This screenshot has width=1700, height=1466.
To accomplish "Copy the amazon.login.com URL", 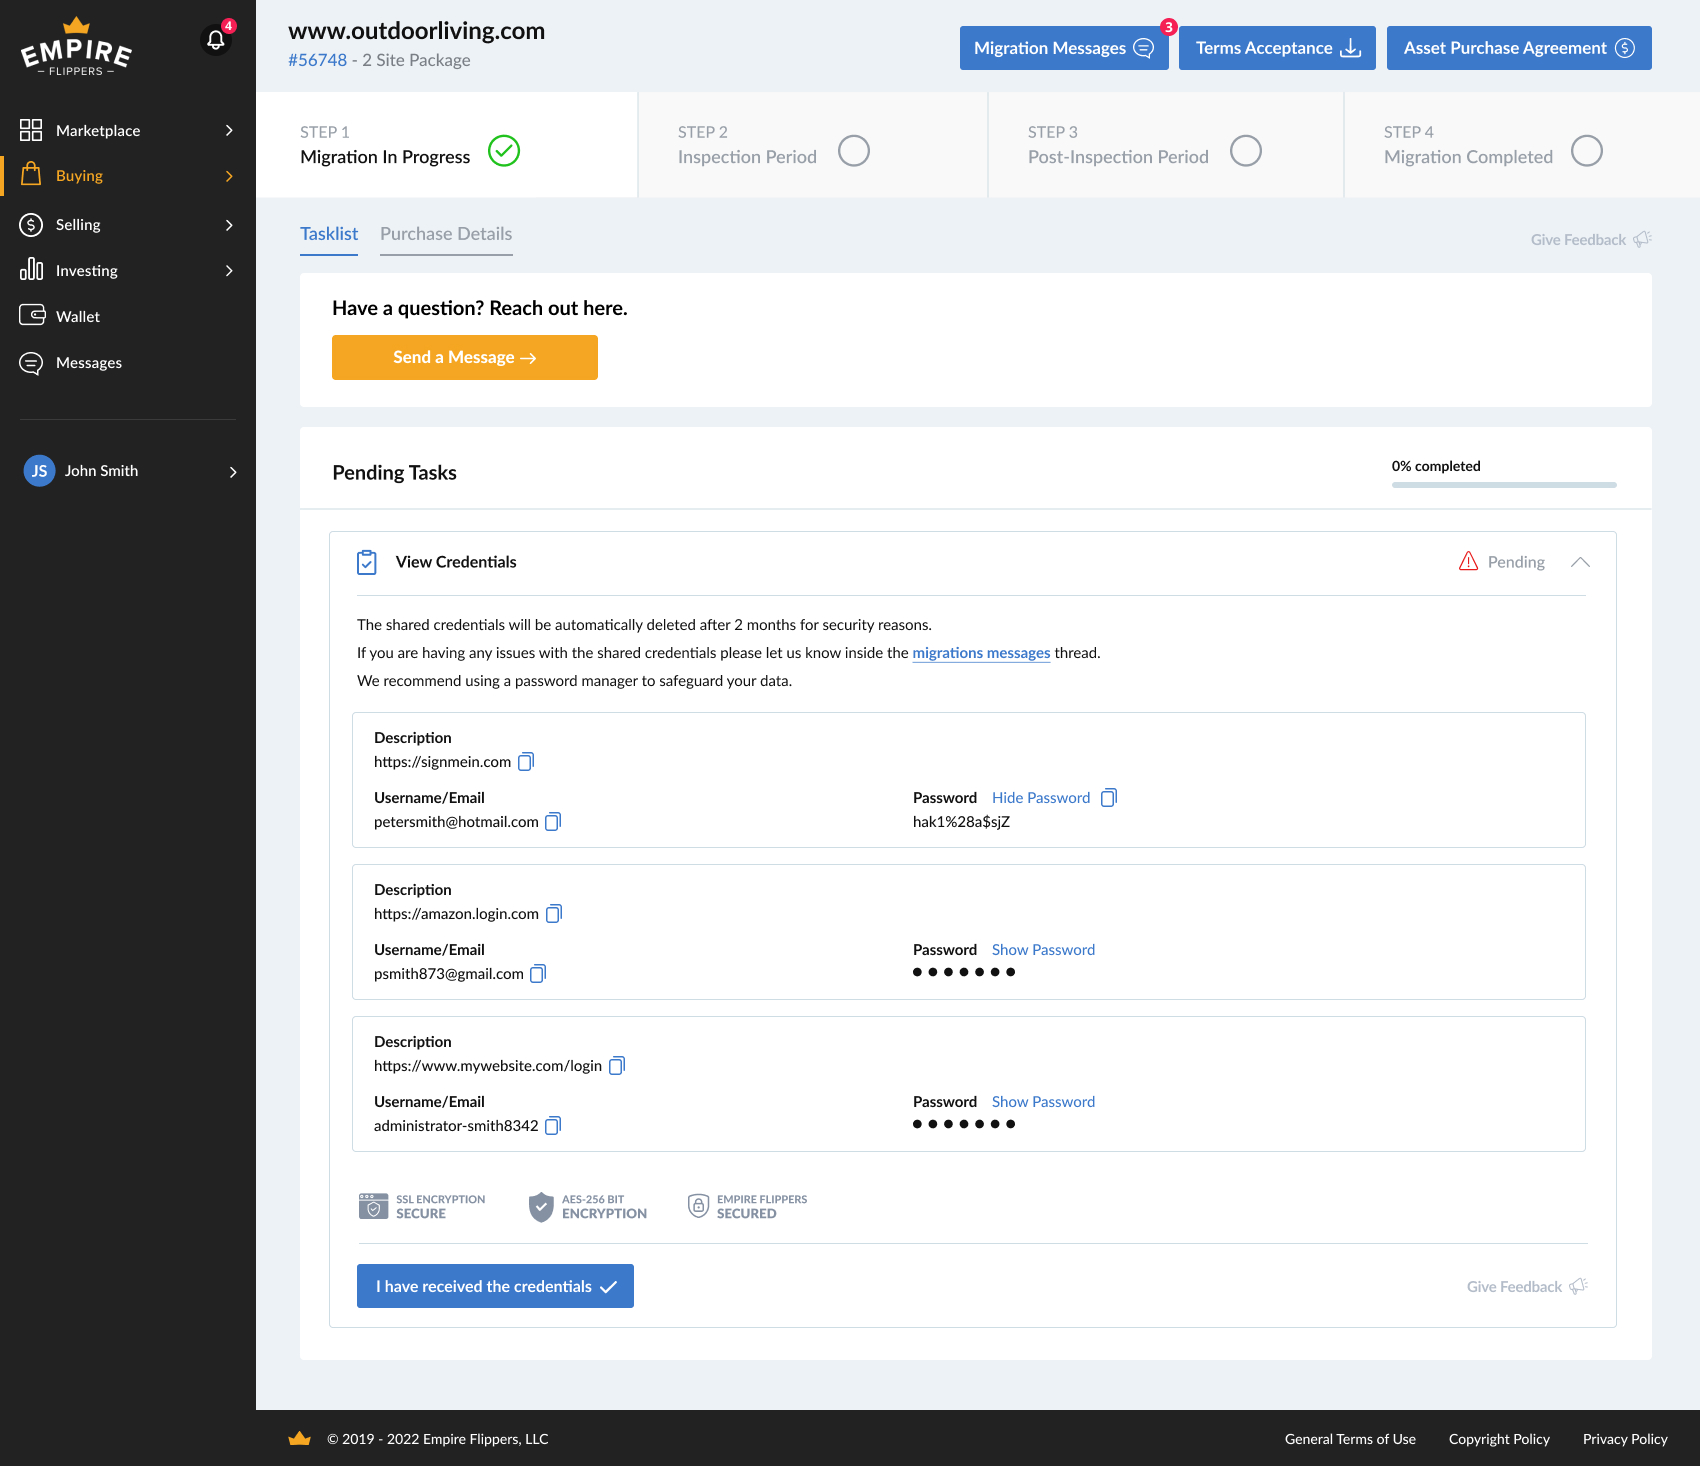I will point(554,914).
